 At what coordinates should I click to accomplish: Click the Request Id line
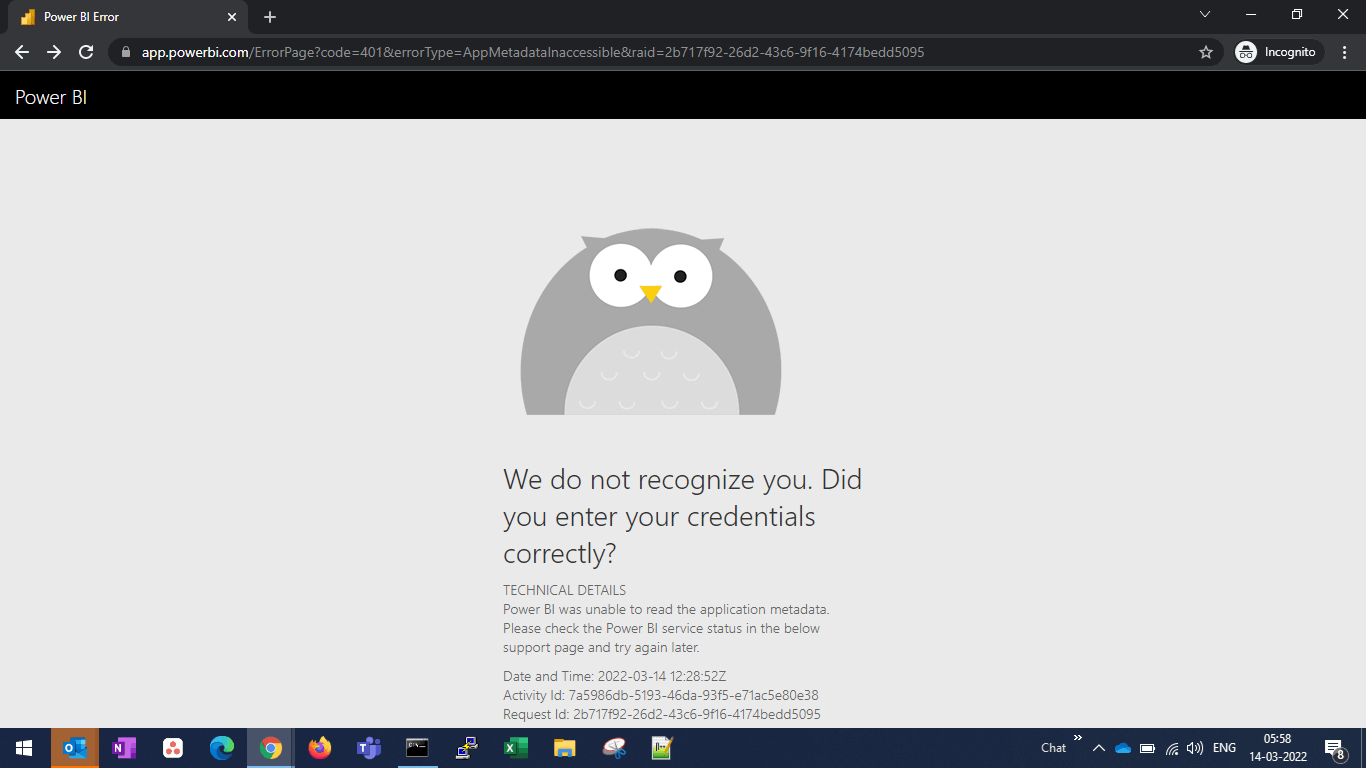click(662, 714)
